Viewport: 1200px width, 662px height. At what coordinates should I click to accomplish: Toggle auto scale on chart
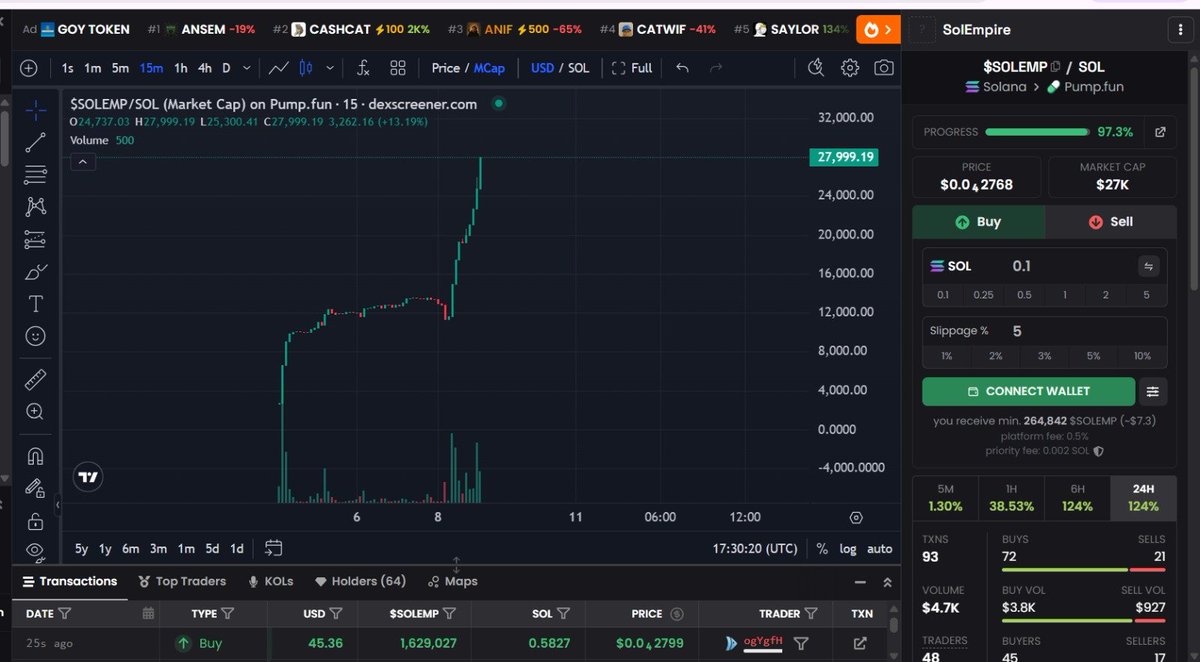[x=880, y=548]
